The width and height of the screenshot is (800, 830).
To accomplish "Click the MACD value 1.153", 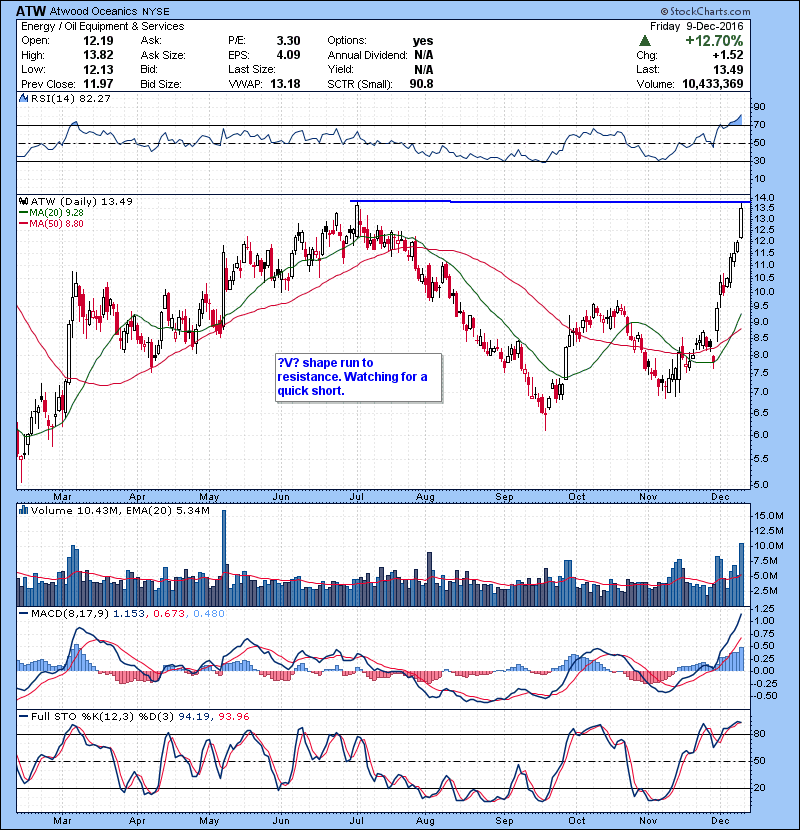I will pyautogui.click(x=129, y=614).
